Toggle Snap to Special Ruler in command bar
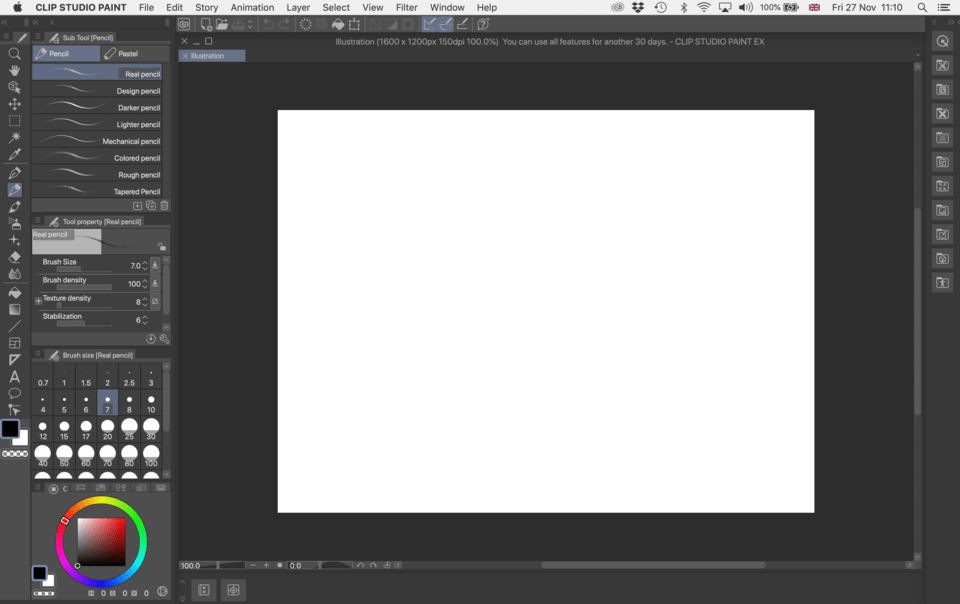The image size is (960, 604). [x=446, y=24]
